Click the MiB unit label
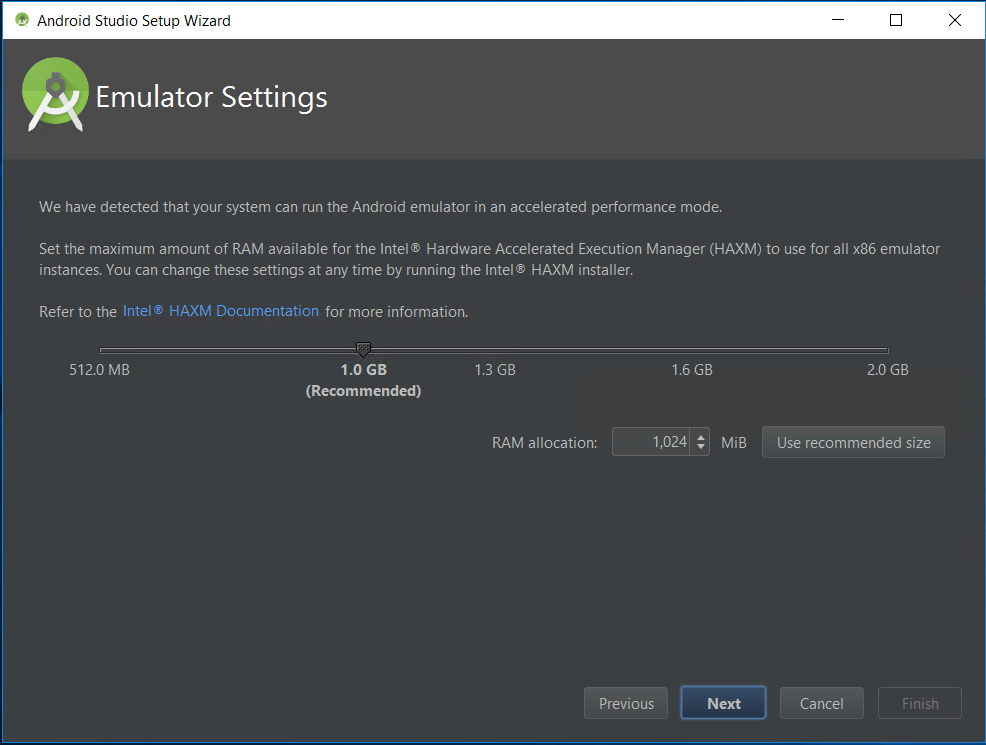Image resolution: width=986 pixels, height=745 pixels. (x=733, y=443)
